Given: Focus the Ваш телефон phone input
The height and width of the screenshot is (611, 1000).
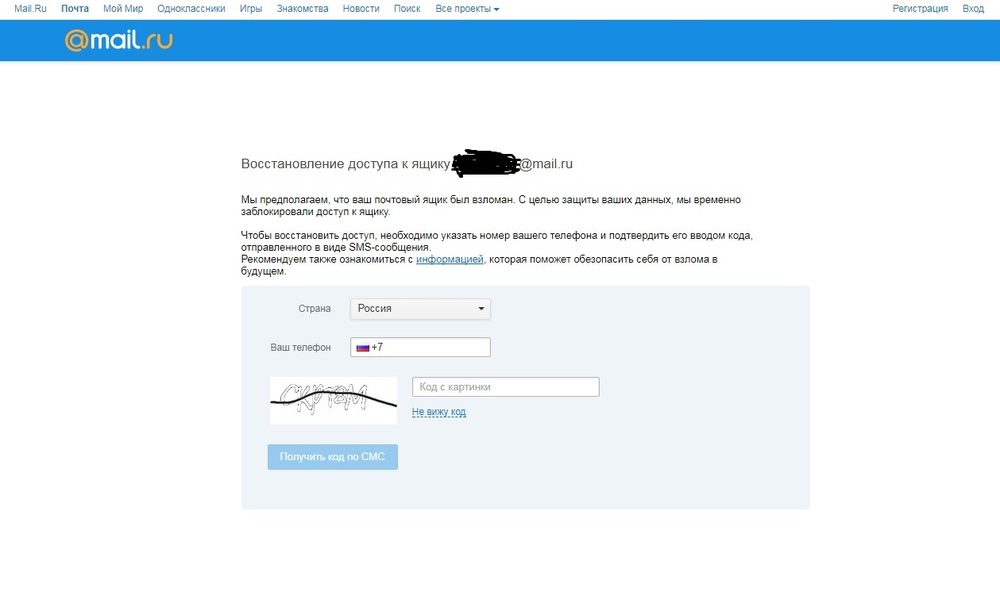Looking at the screenshot, I should (420, 347).
